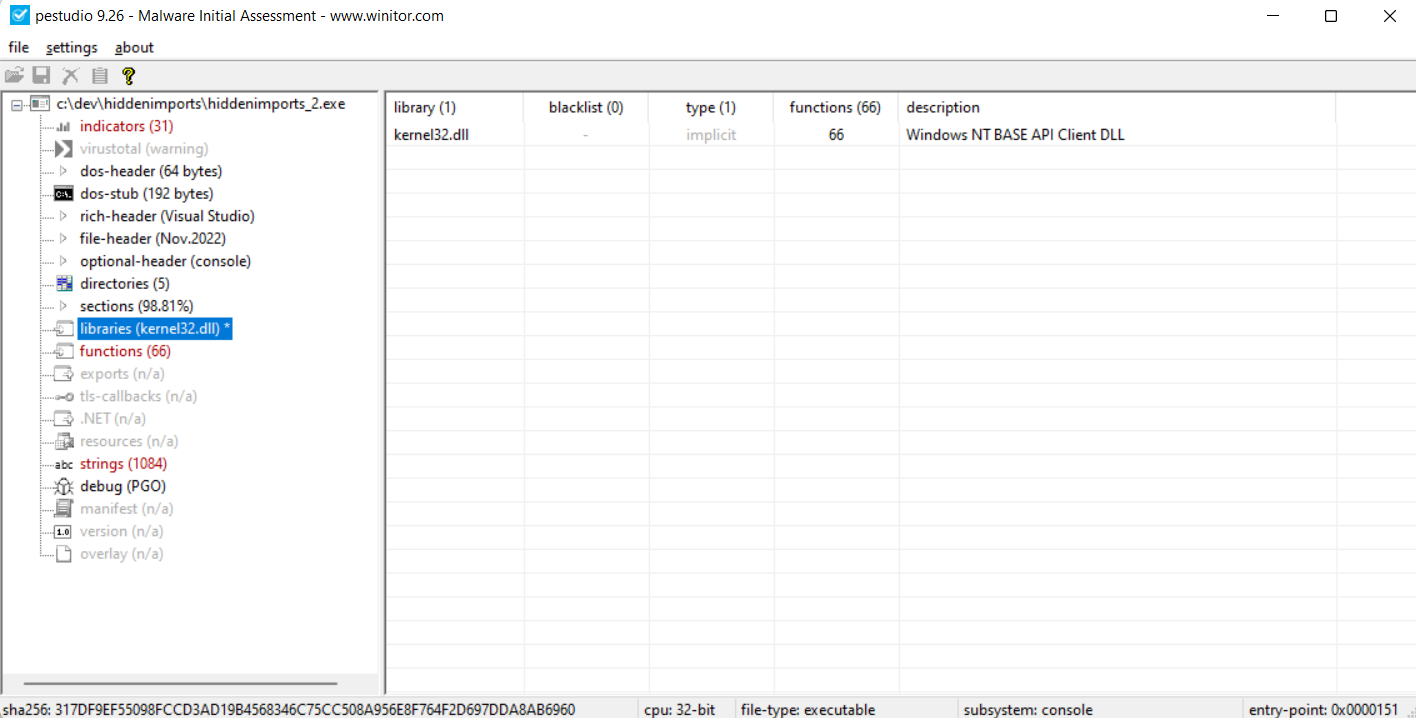The image size is (1416, 718).
Task: Click file-type: executable in status bar
Action: [x=808, y=710]
